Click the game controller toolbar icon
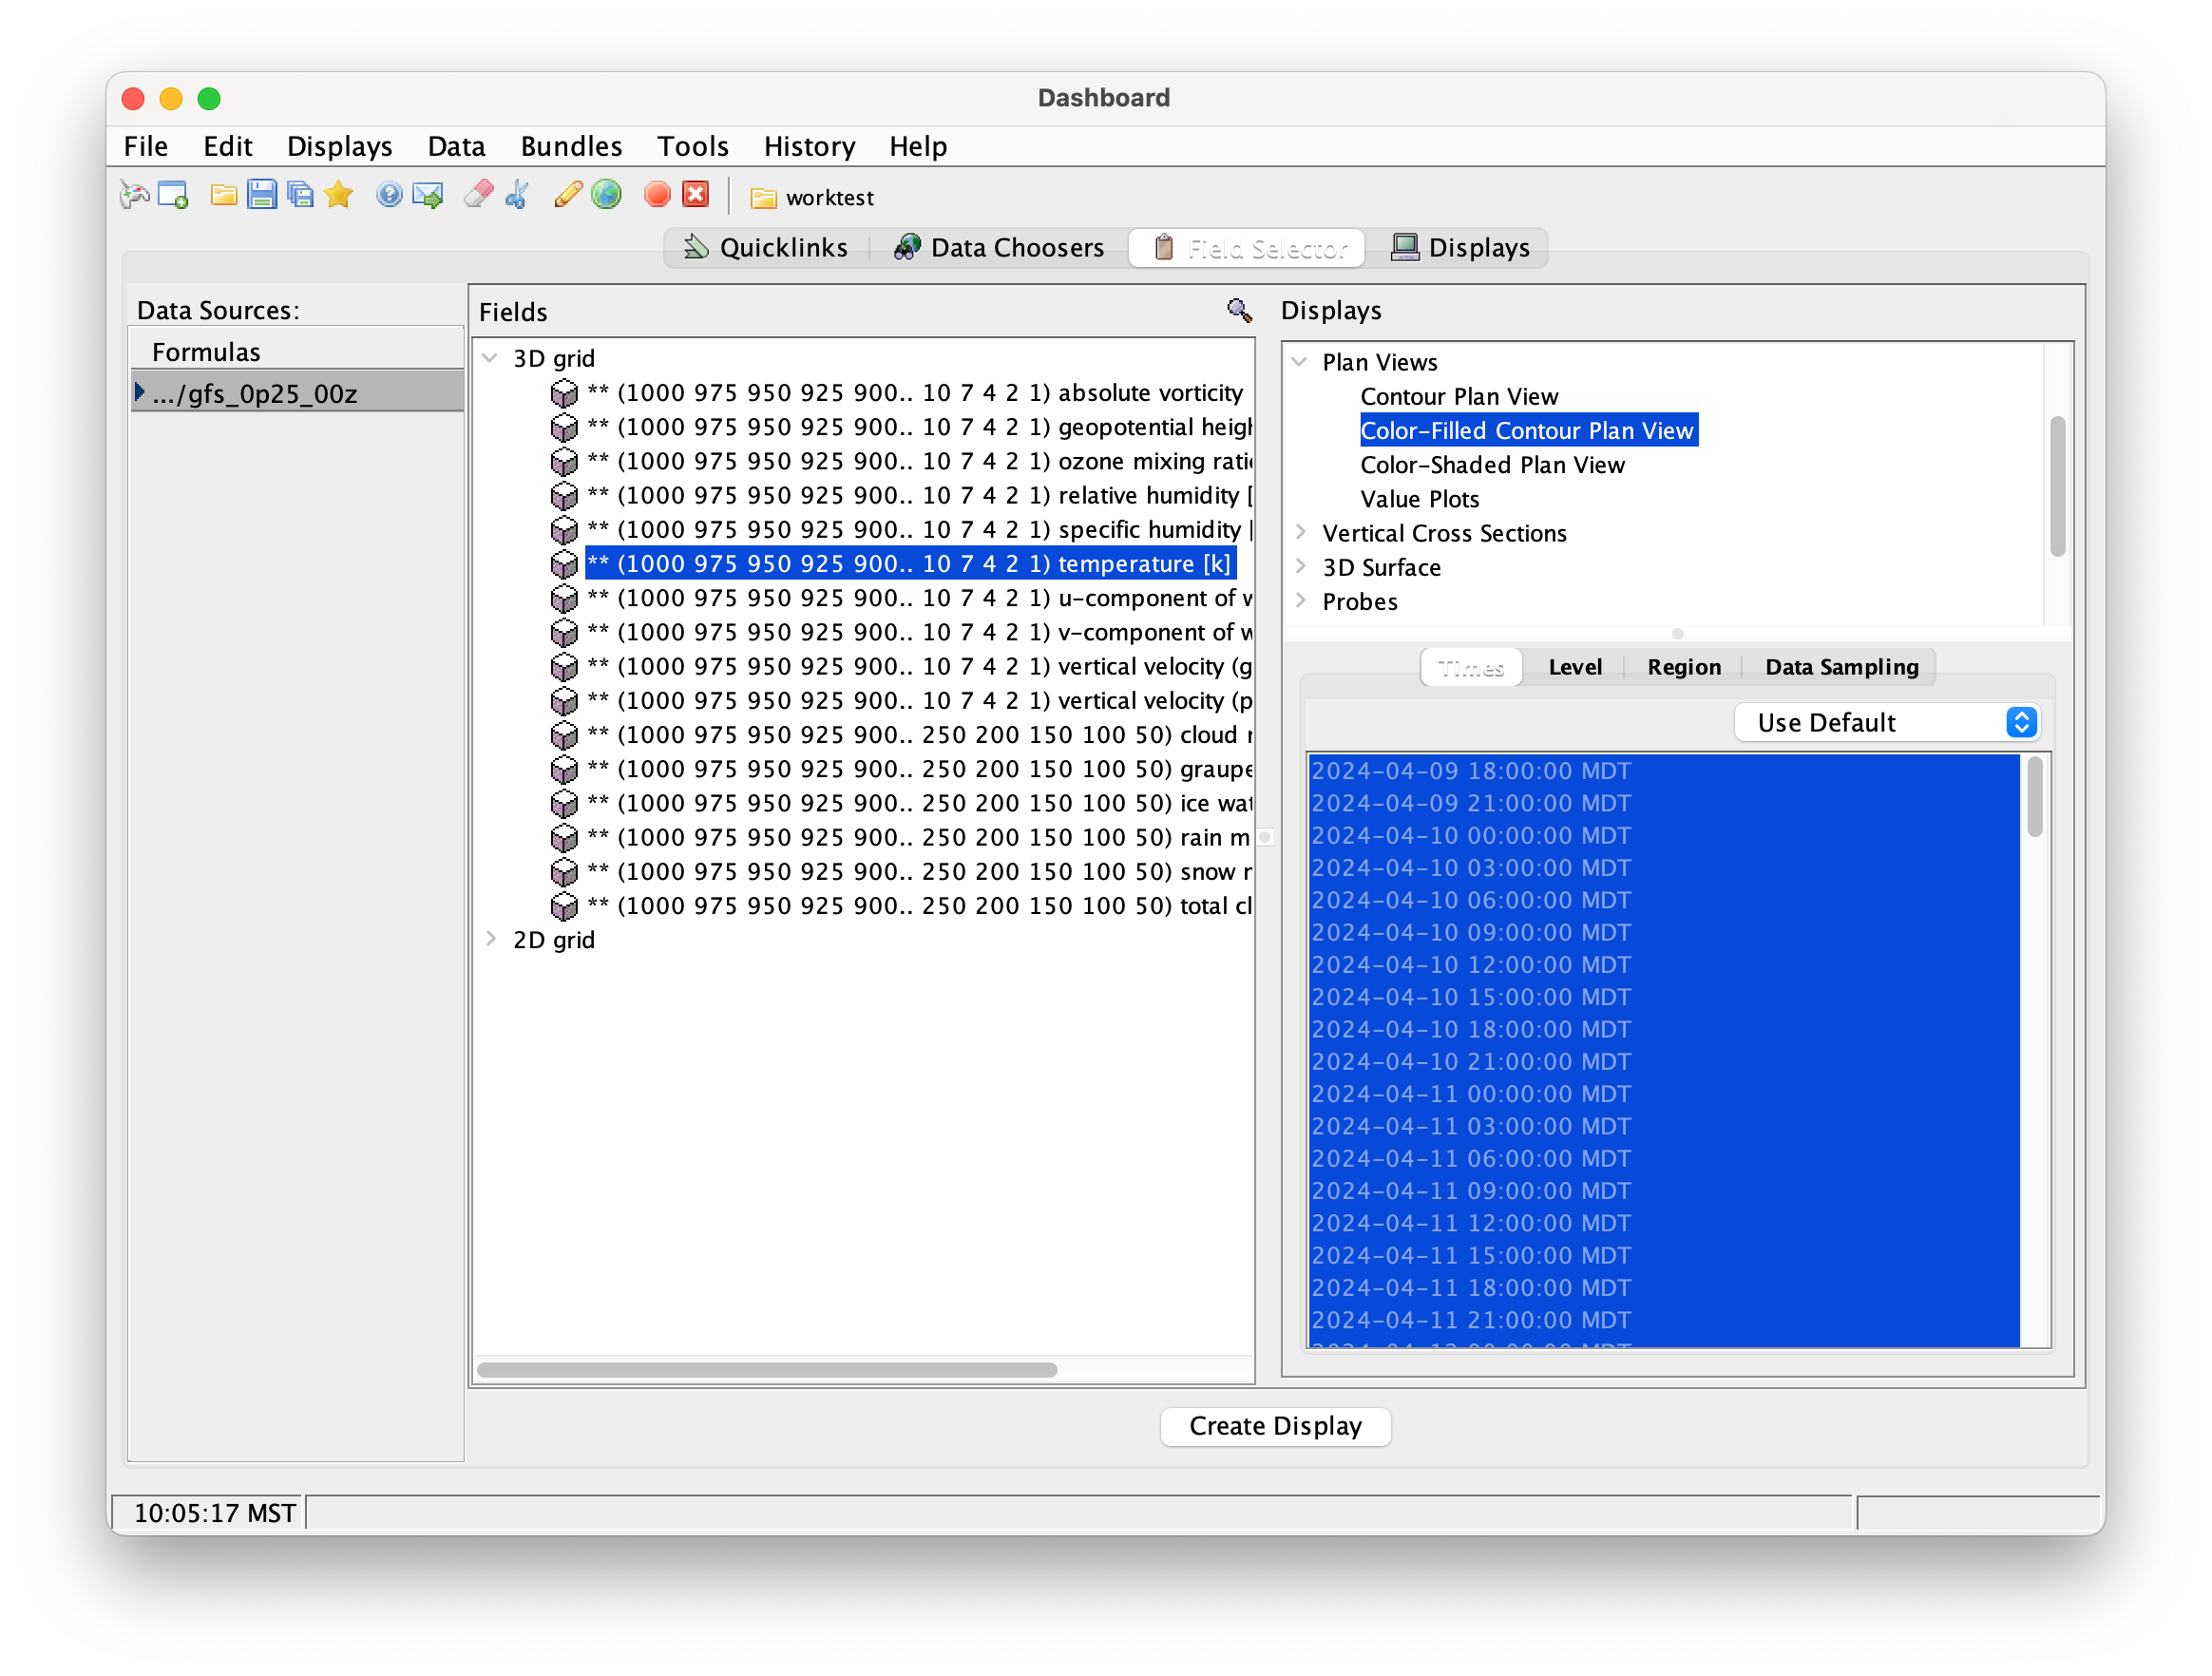Screen dimensions: 2212x1676 coord(134,195)
